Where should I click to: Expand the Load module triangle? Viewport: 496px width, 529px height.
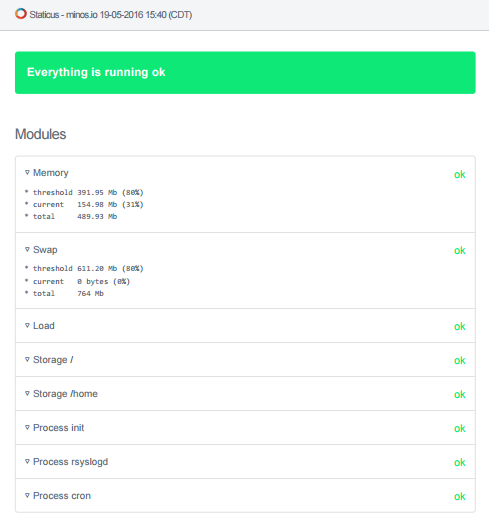(27, 326)
